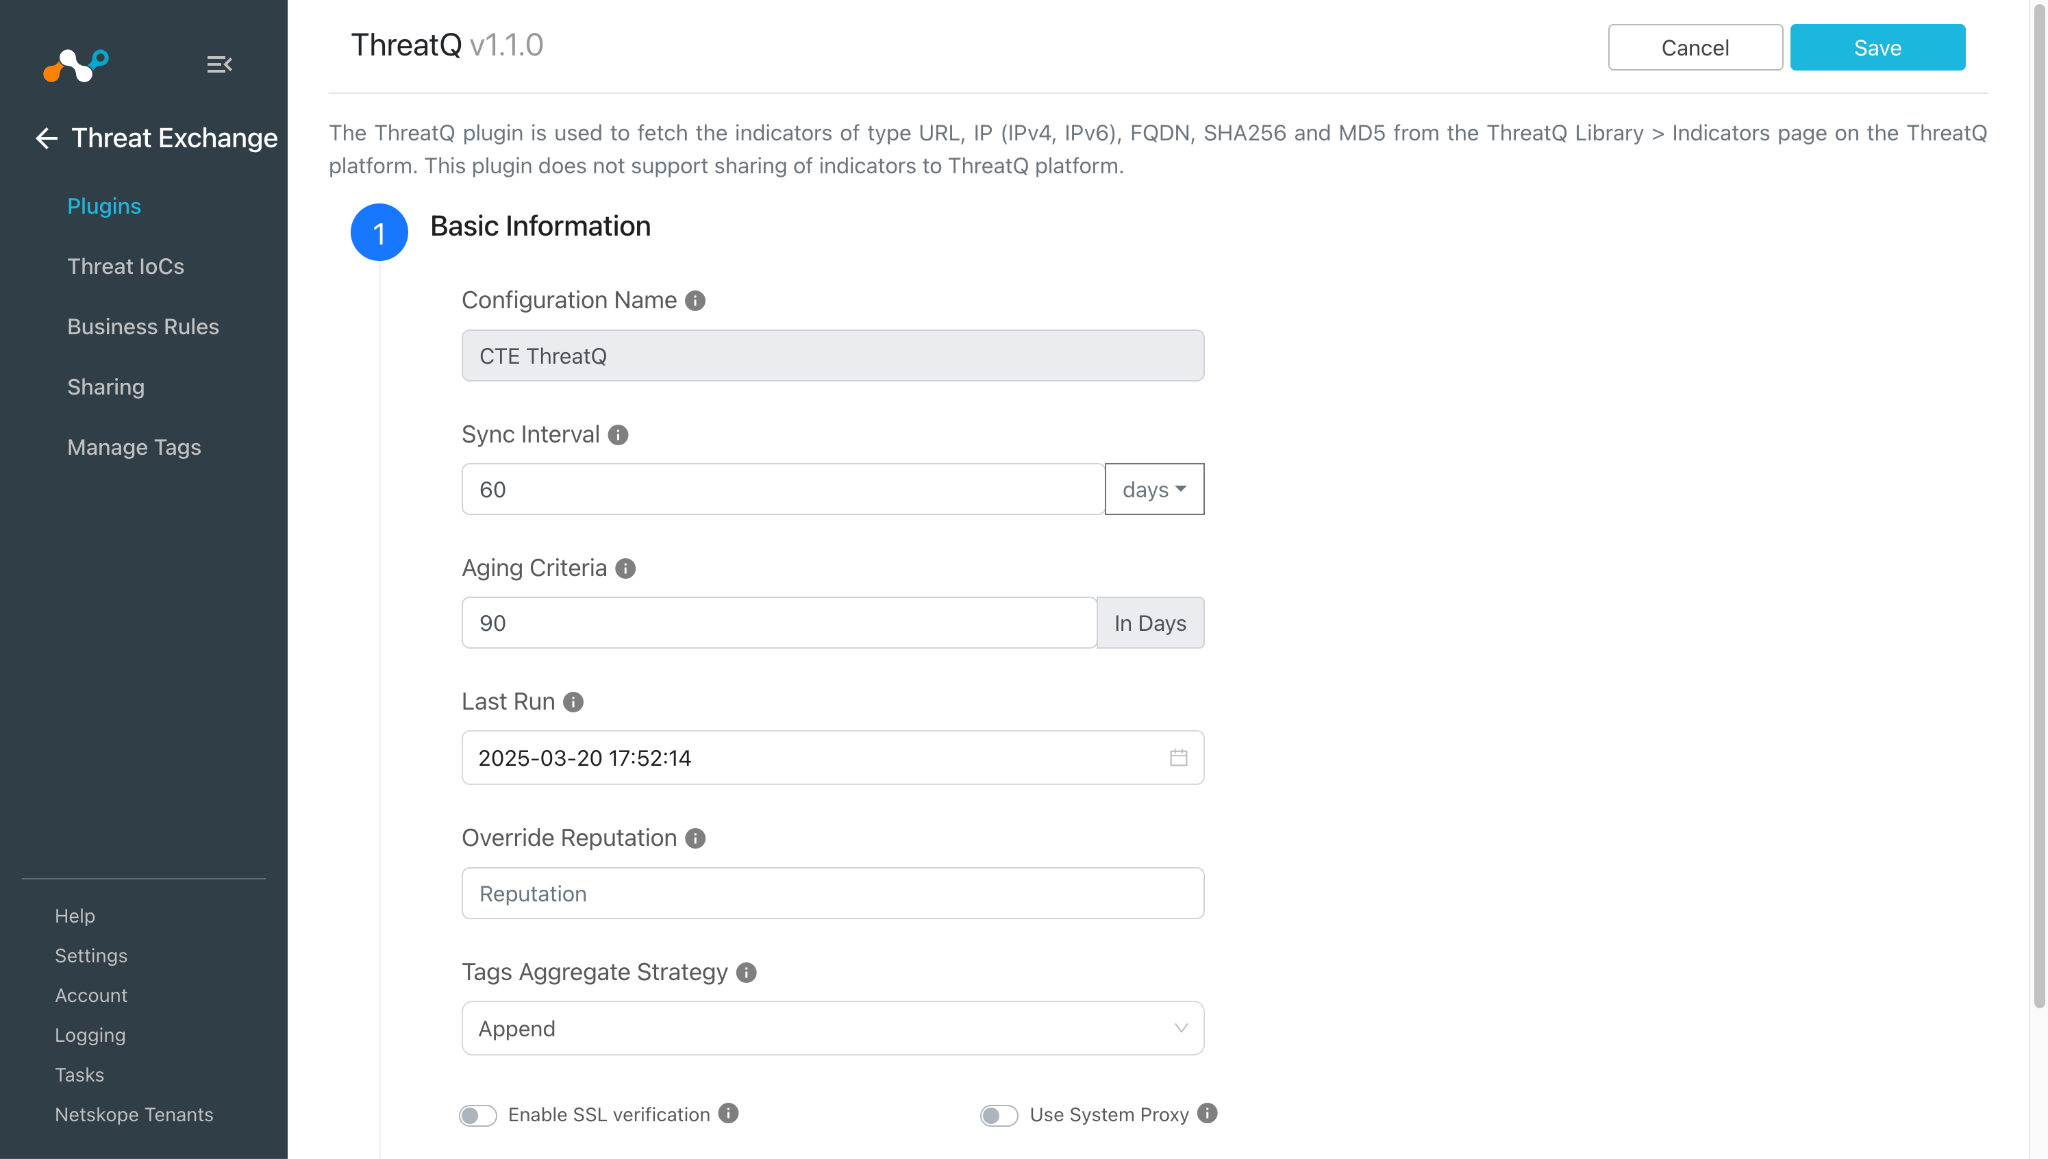This screenshot has height=1159, width=2048.
Task: Show info tooltip for Sync Interval
Action: 618,435
